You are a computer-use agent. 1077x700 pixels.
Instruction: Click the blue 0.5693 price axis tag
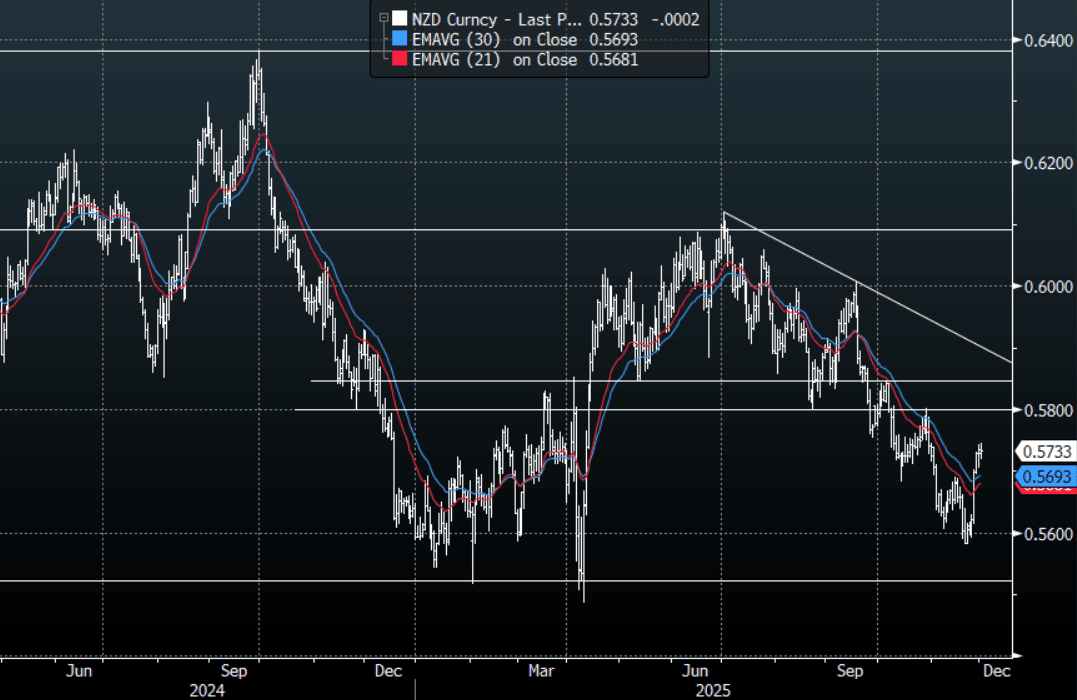coord(1043,476)
